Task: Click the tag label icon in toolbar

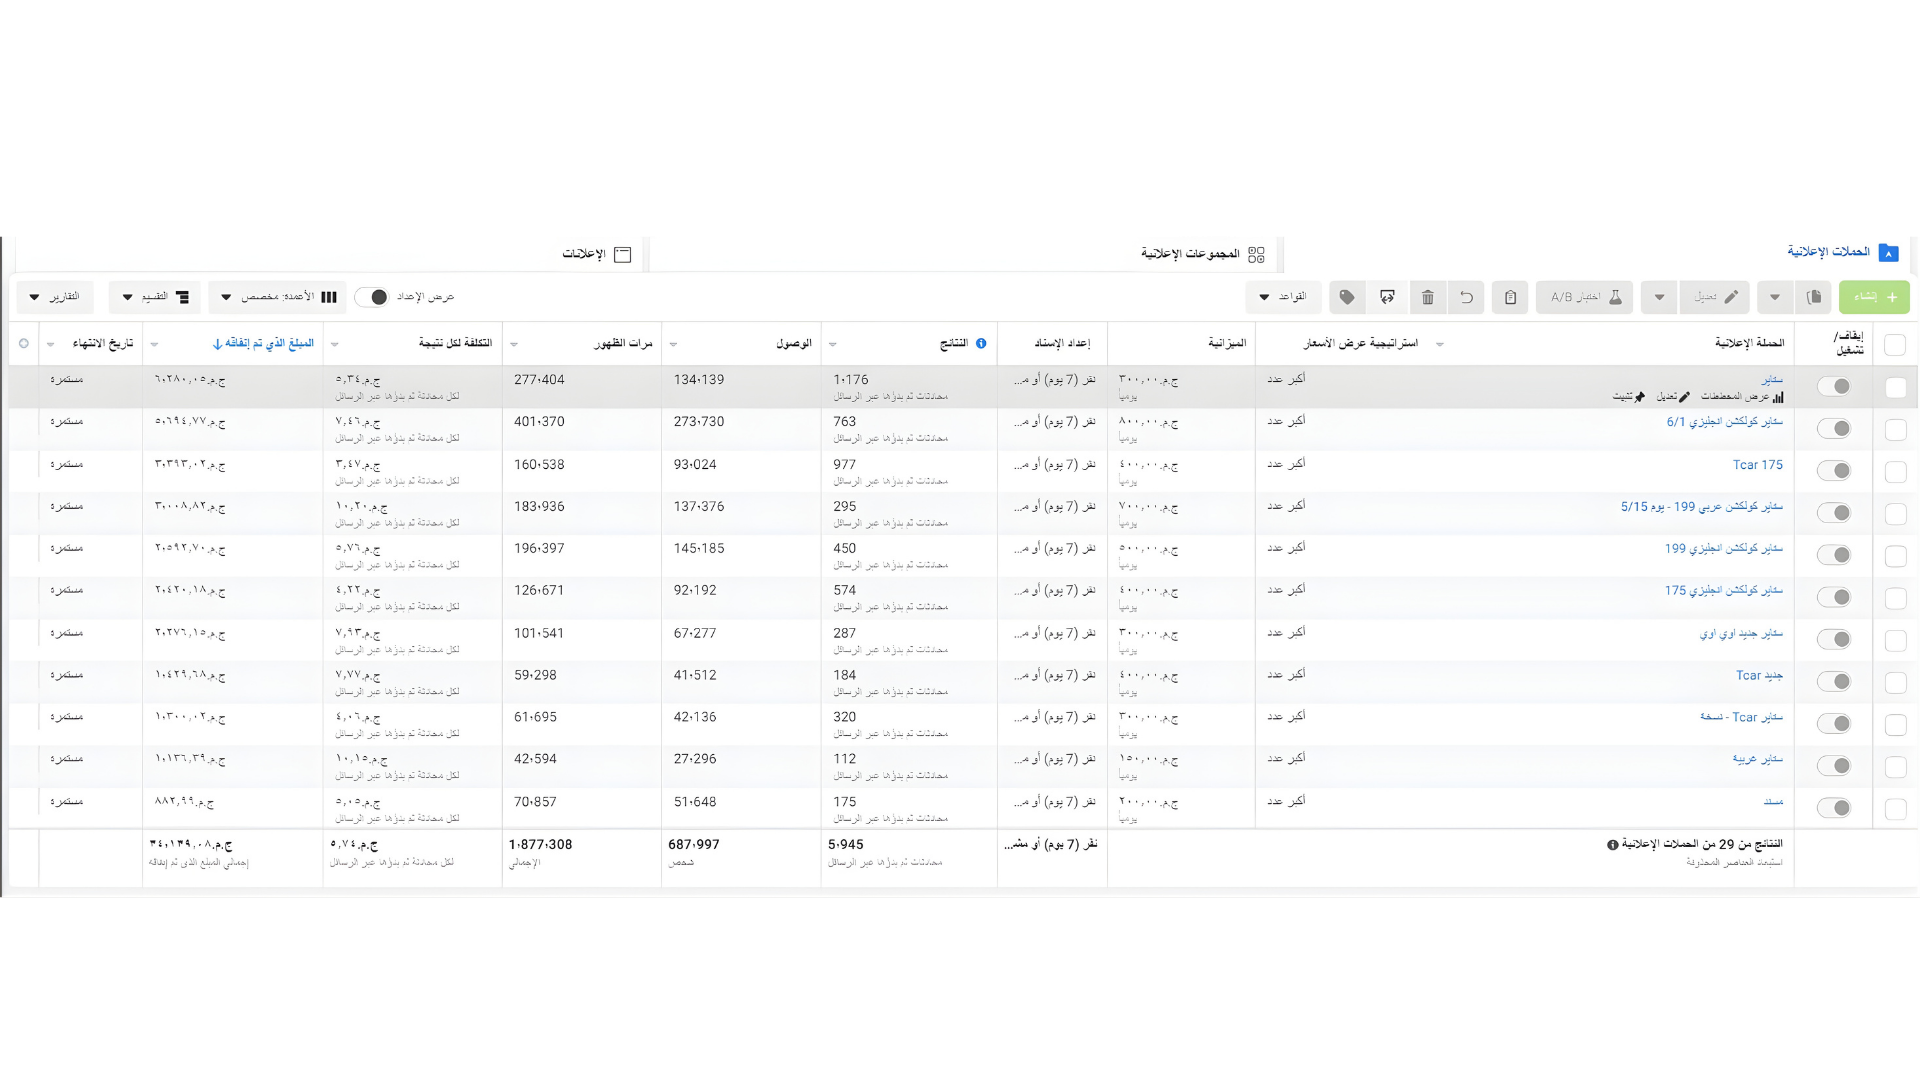Action: (1347, 297)
